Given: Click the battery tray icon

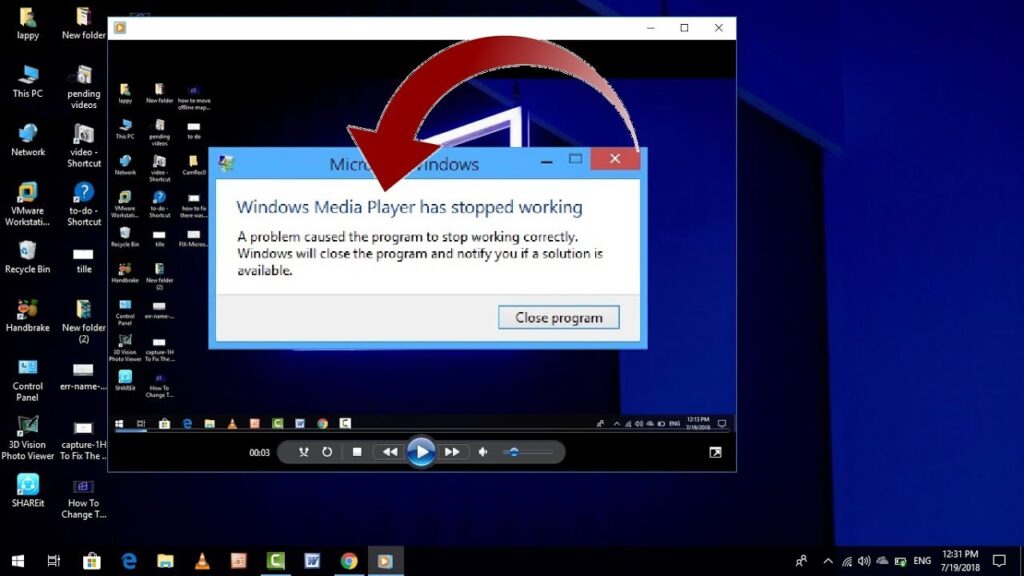Looking at the screenshot, I should pos(901,561).
